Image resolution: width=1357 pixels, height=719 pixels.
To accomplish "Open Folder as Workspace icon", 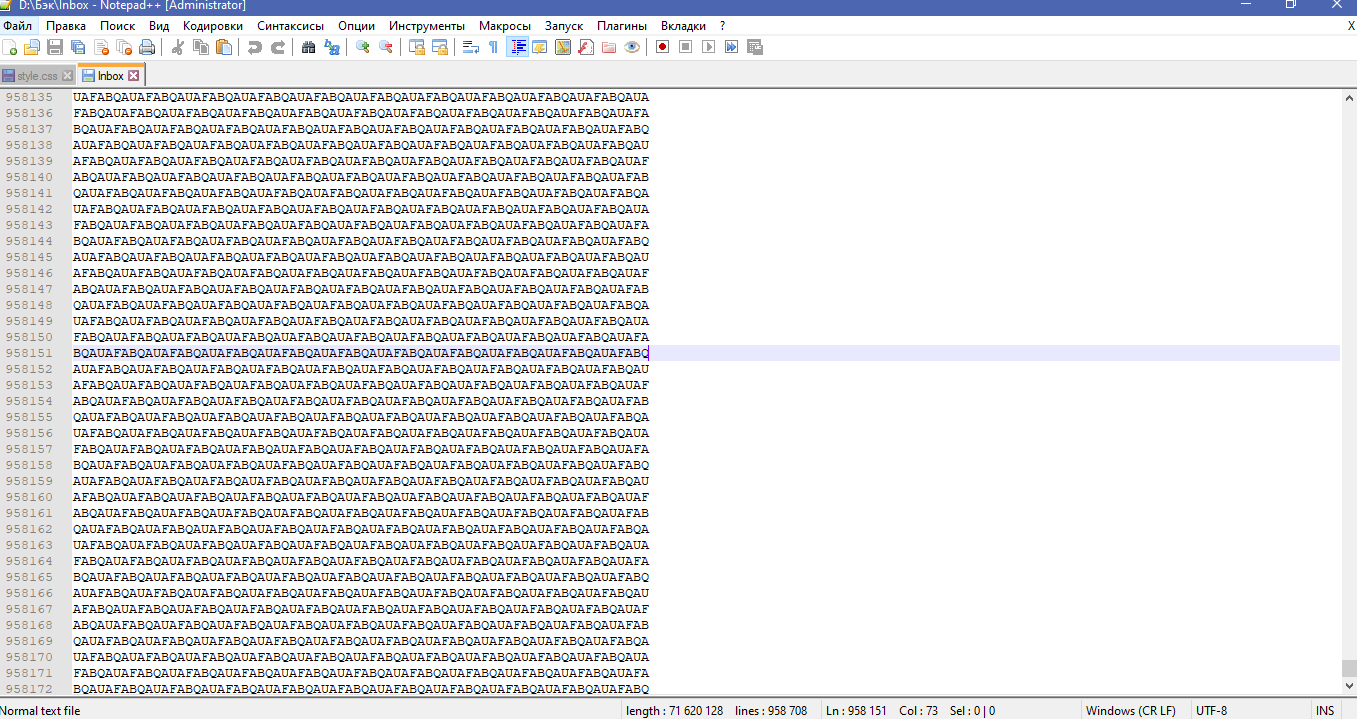I will click(608, 47).
